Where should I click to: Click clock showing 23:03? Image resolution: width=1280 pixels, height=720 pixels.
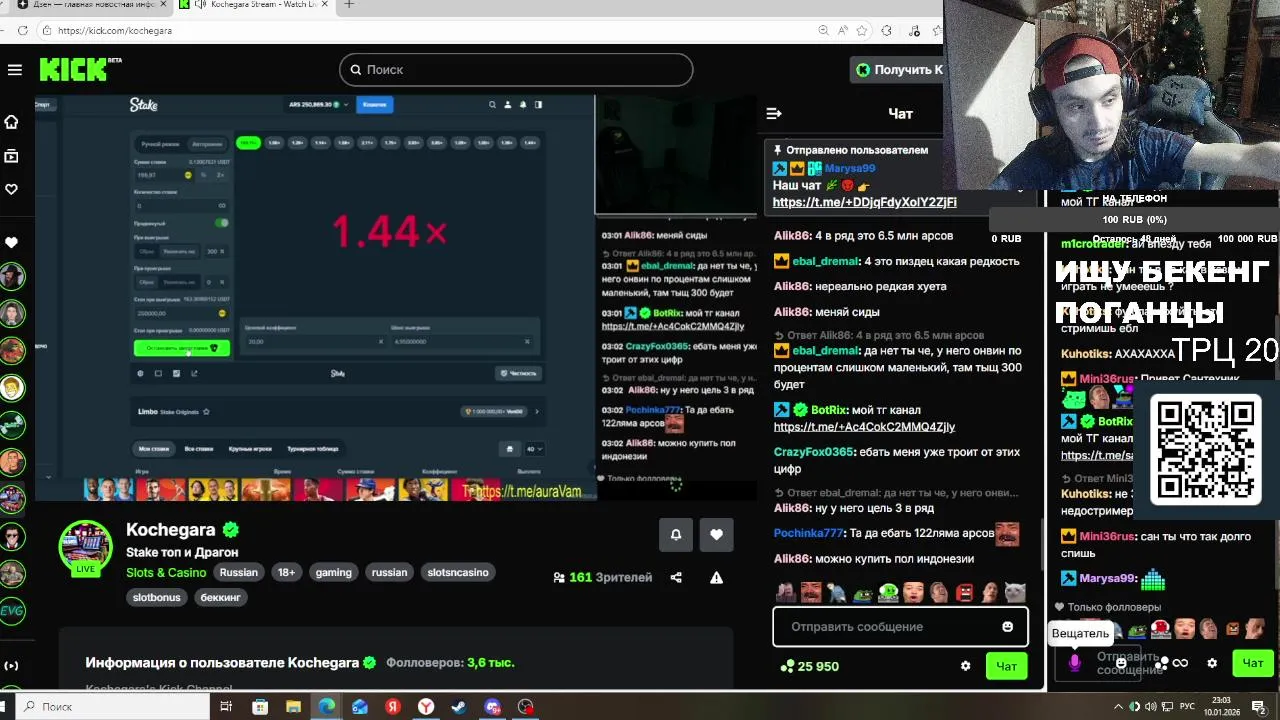coord(1220,707)
